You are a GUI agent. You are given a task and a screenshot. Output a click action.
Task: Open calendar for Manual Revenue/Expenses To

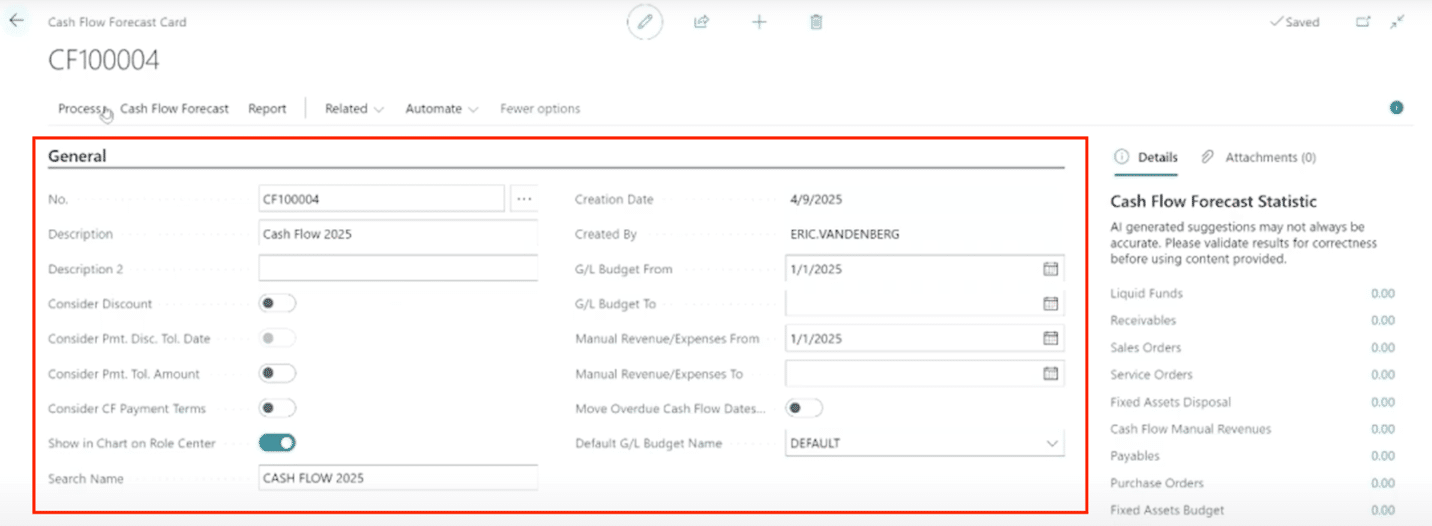coord(1050,374)
